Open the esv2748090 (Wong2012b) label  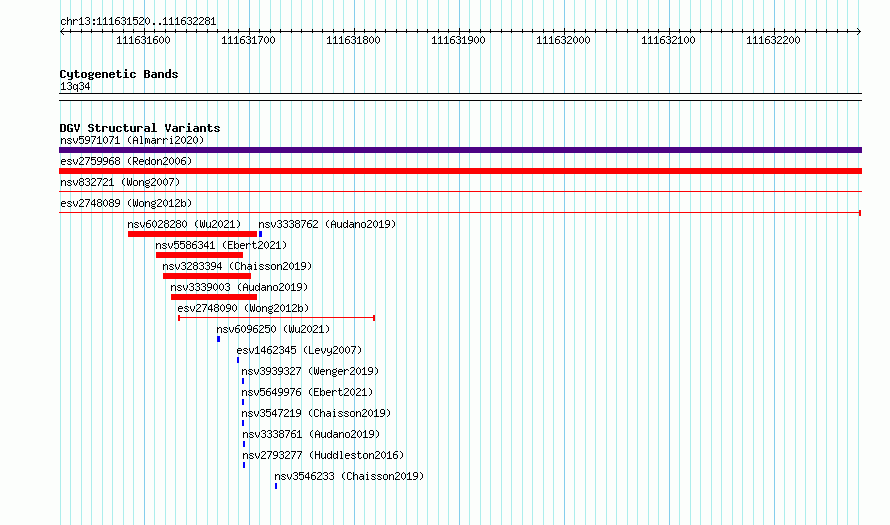(x=243, y=308)
